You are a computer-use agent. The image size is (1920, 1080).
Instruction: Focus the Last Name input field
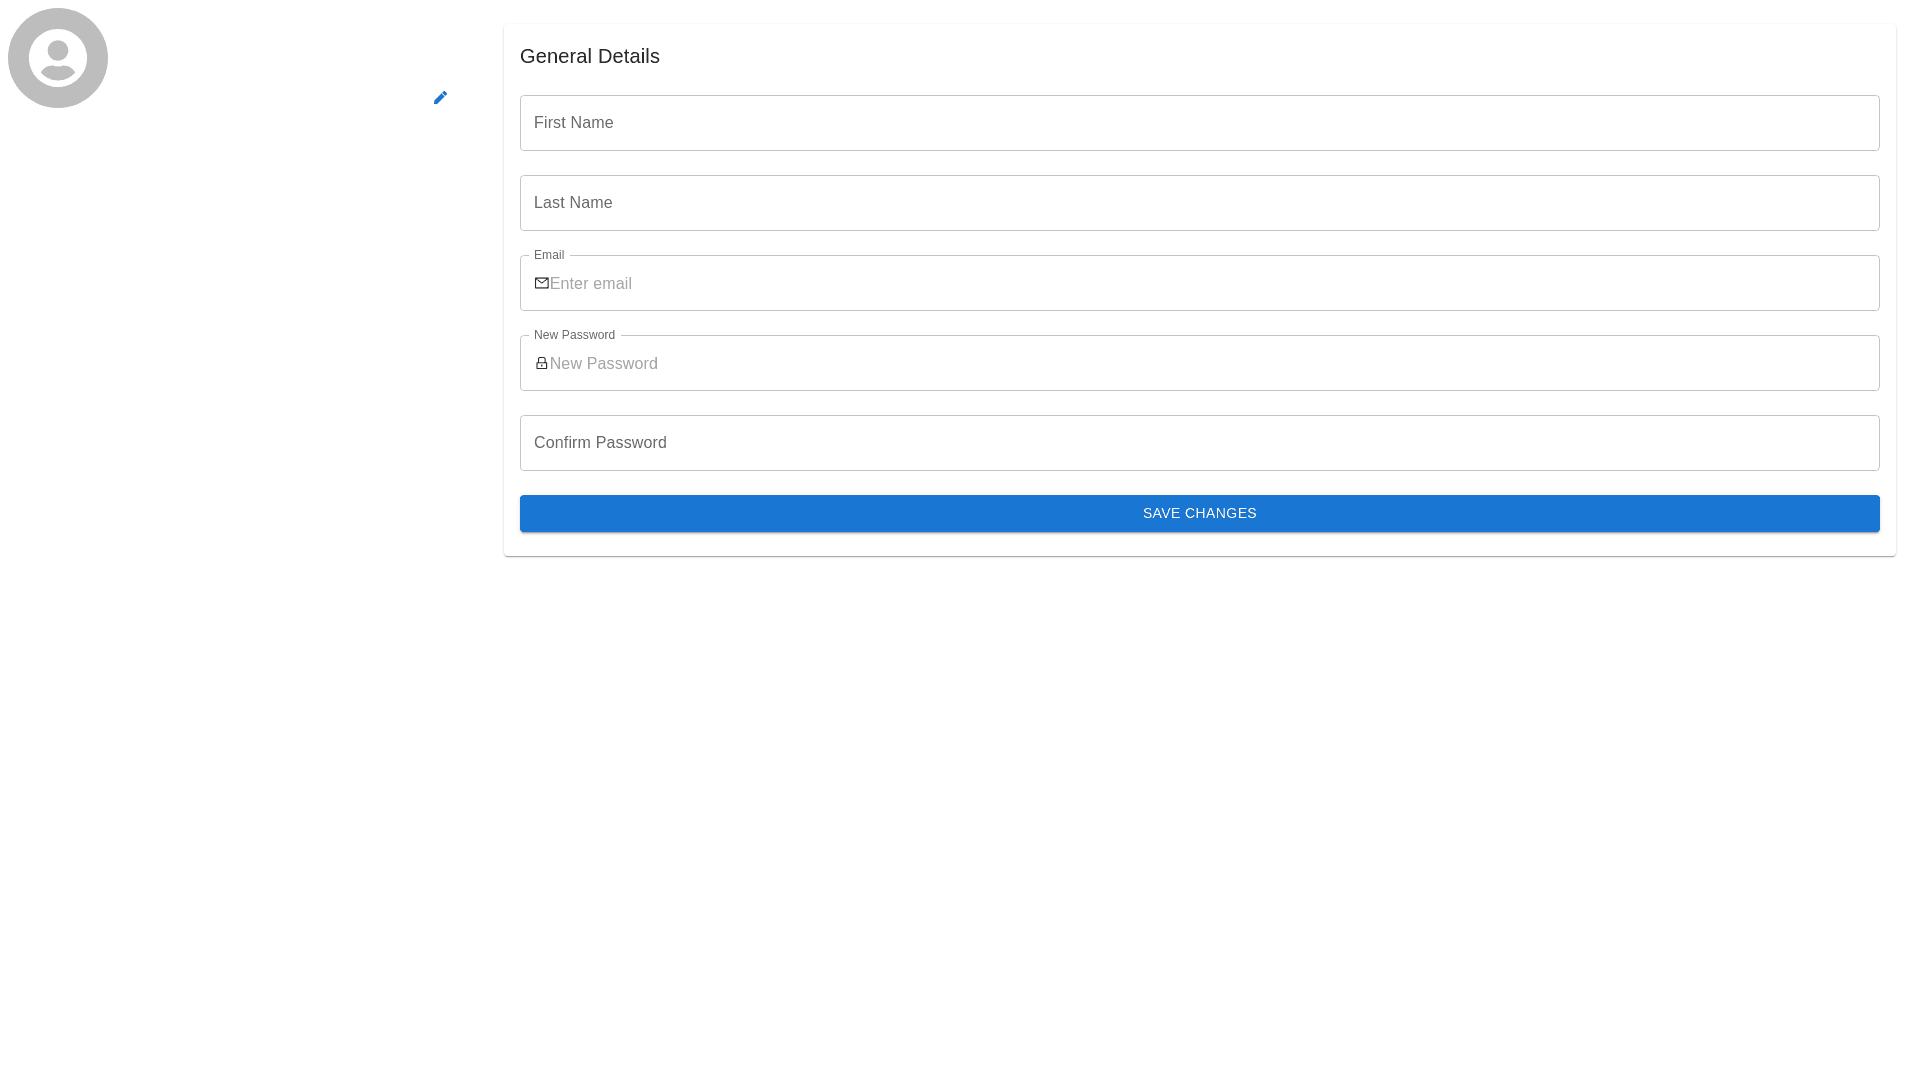(1200, 203)
